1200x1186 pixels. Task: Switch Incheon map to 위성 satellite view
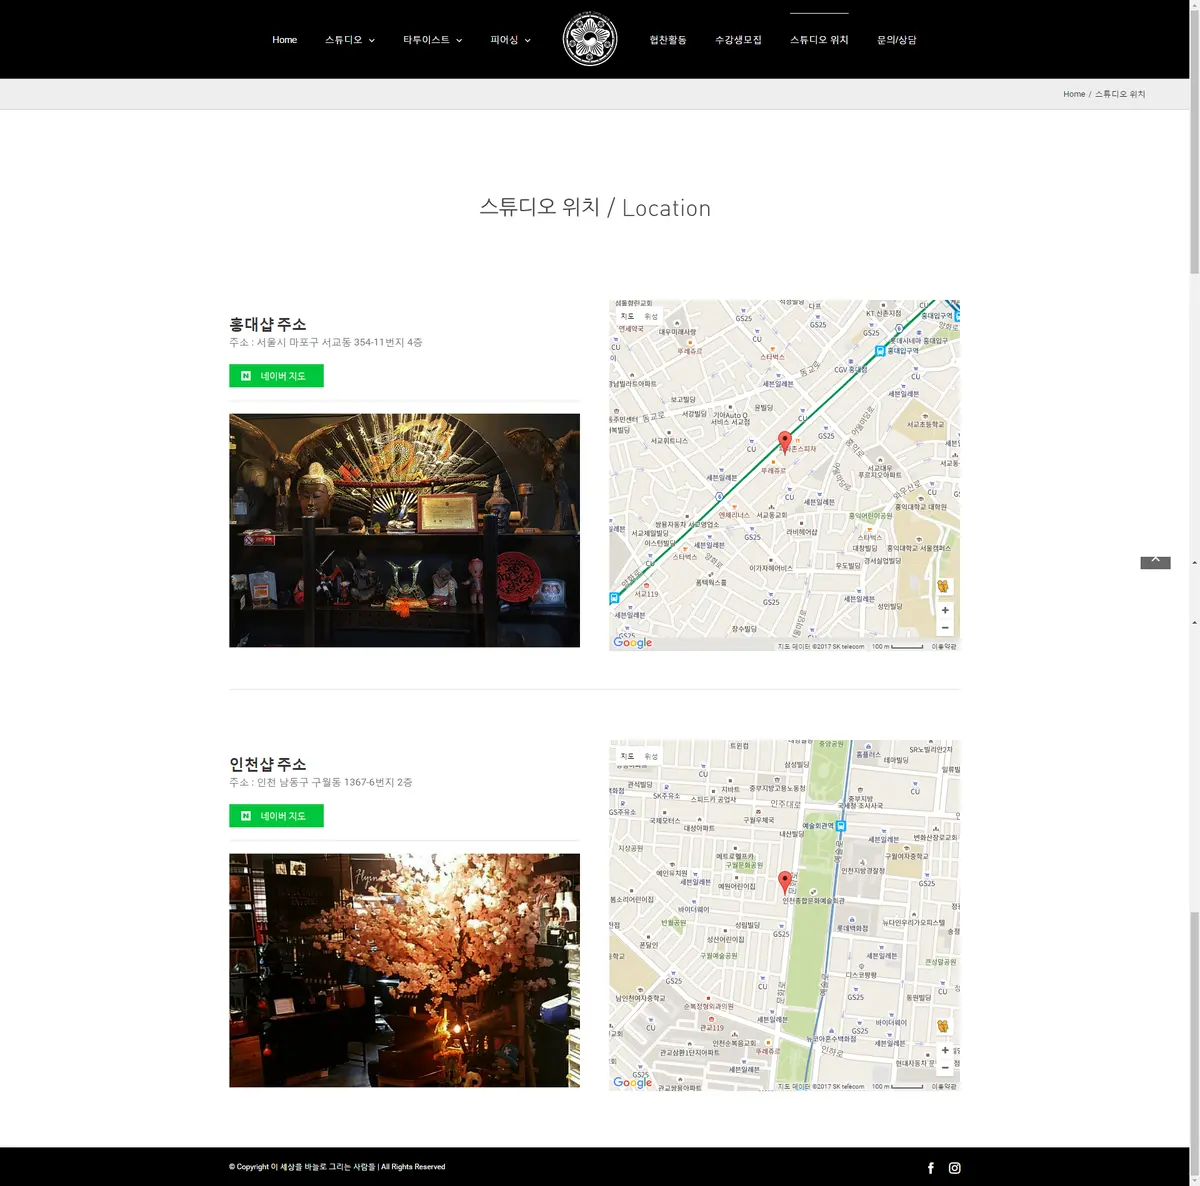[651, 756]
